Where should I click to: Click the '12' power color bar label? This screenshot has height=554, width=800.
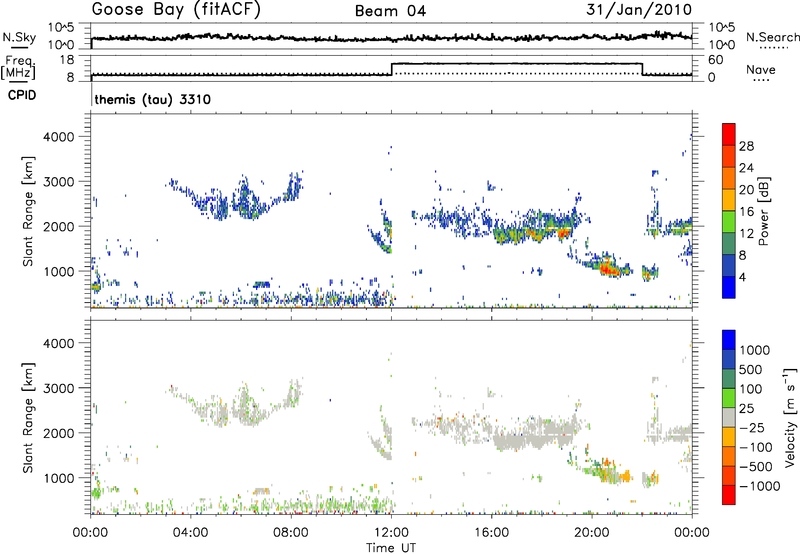(746, 234)
